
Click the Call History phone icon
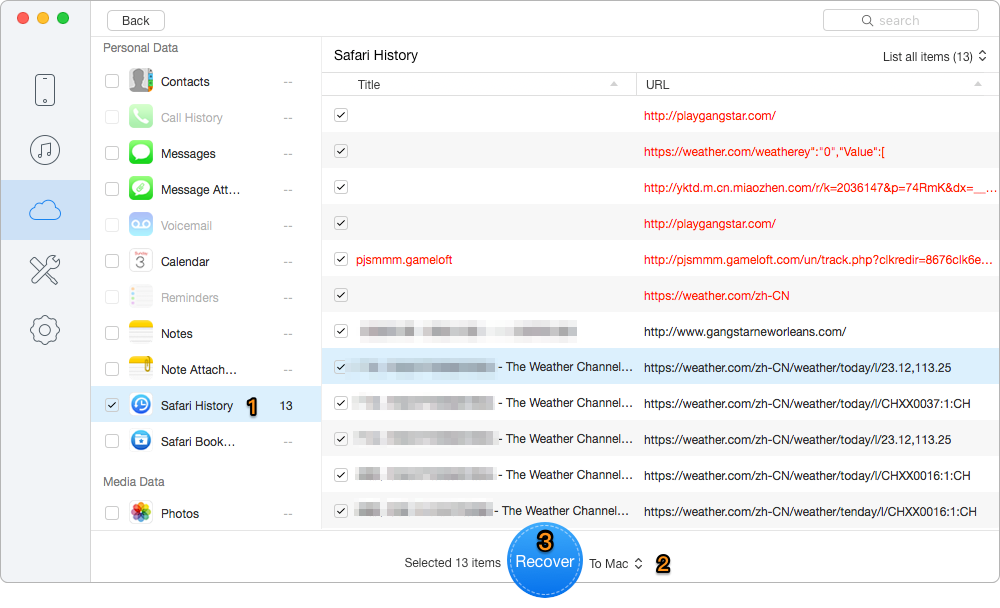tap(141, 117)
